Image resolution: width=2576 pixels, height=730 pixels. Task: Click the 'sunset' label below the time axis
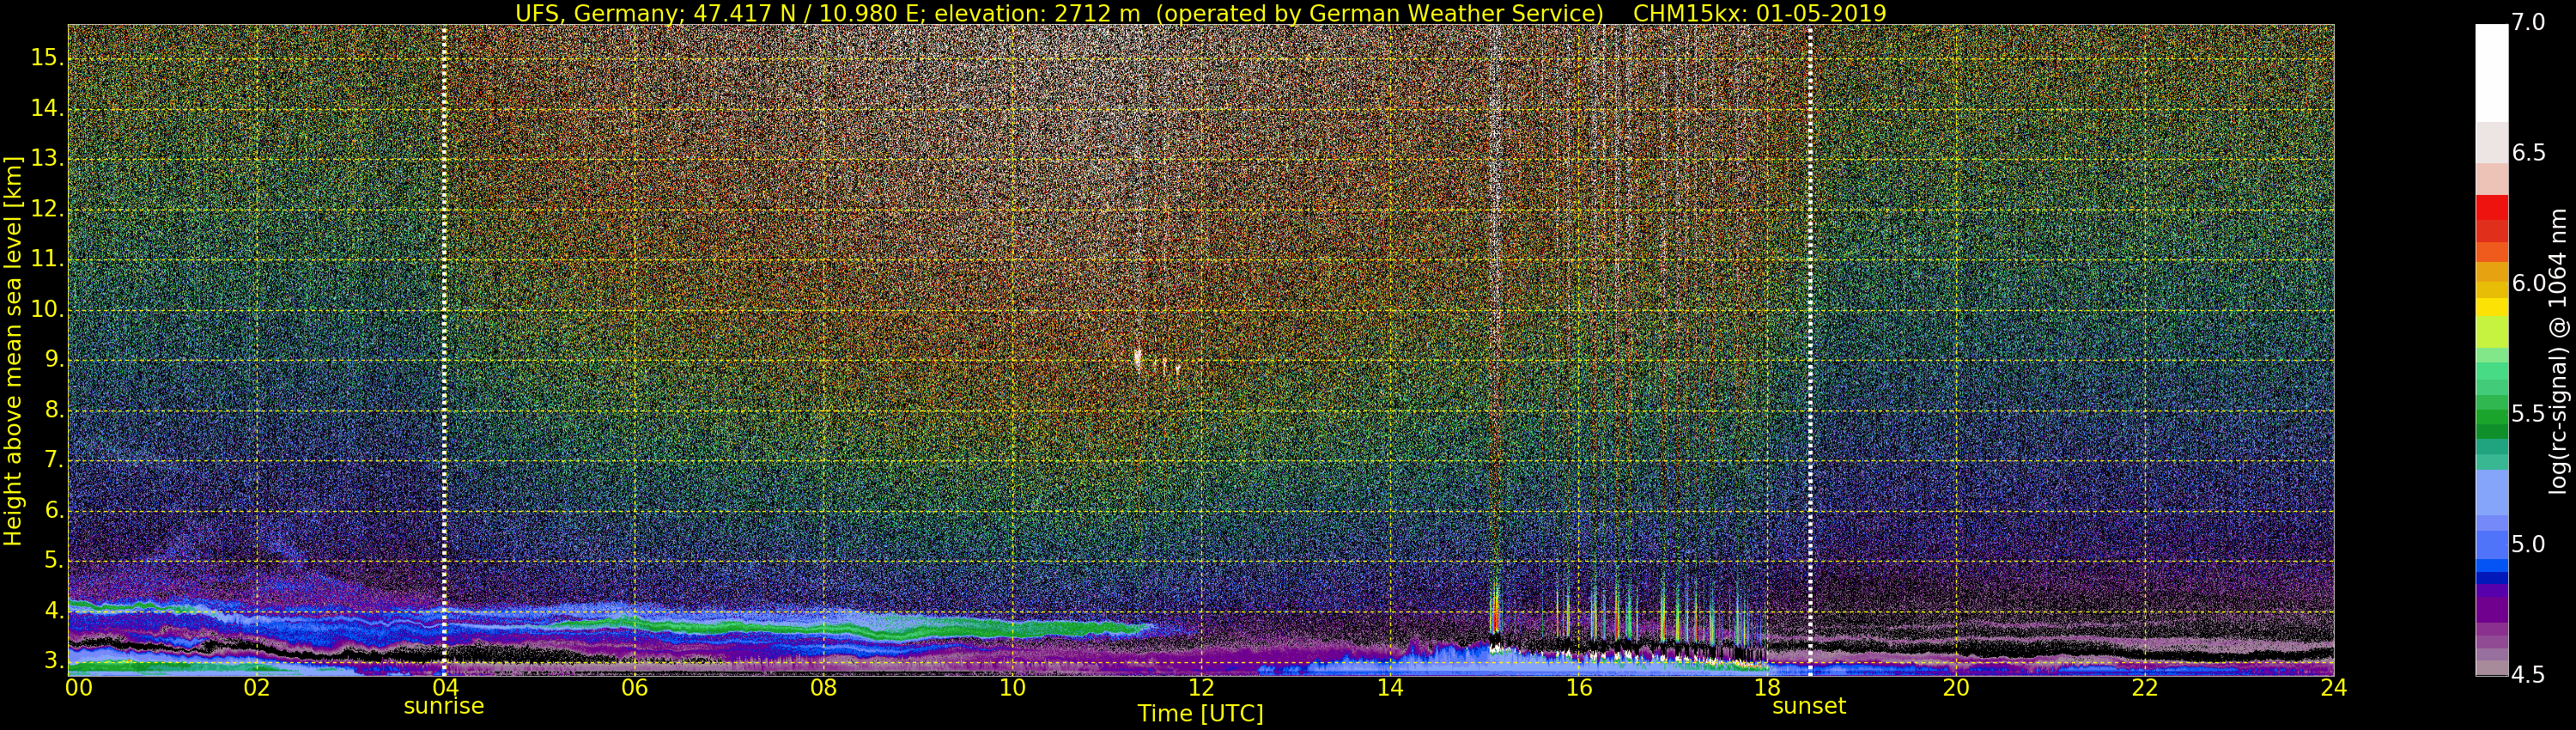click(1809, 706)
